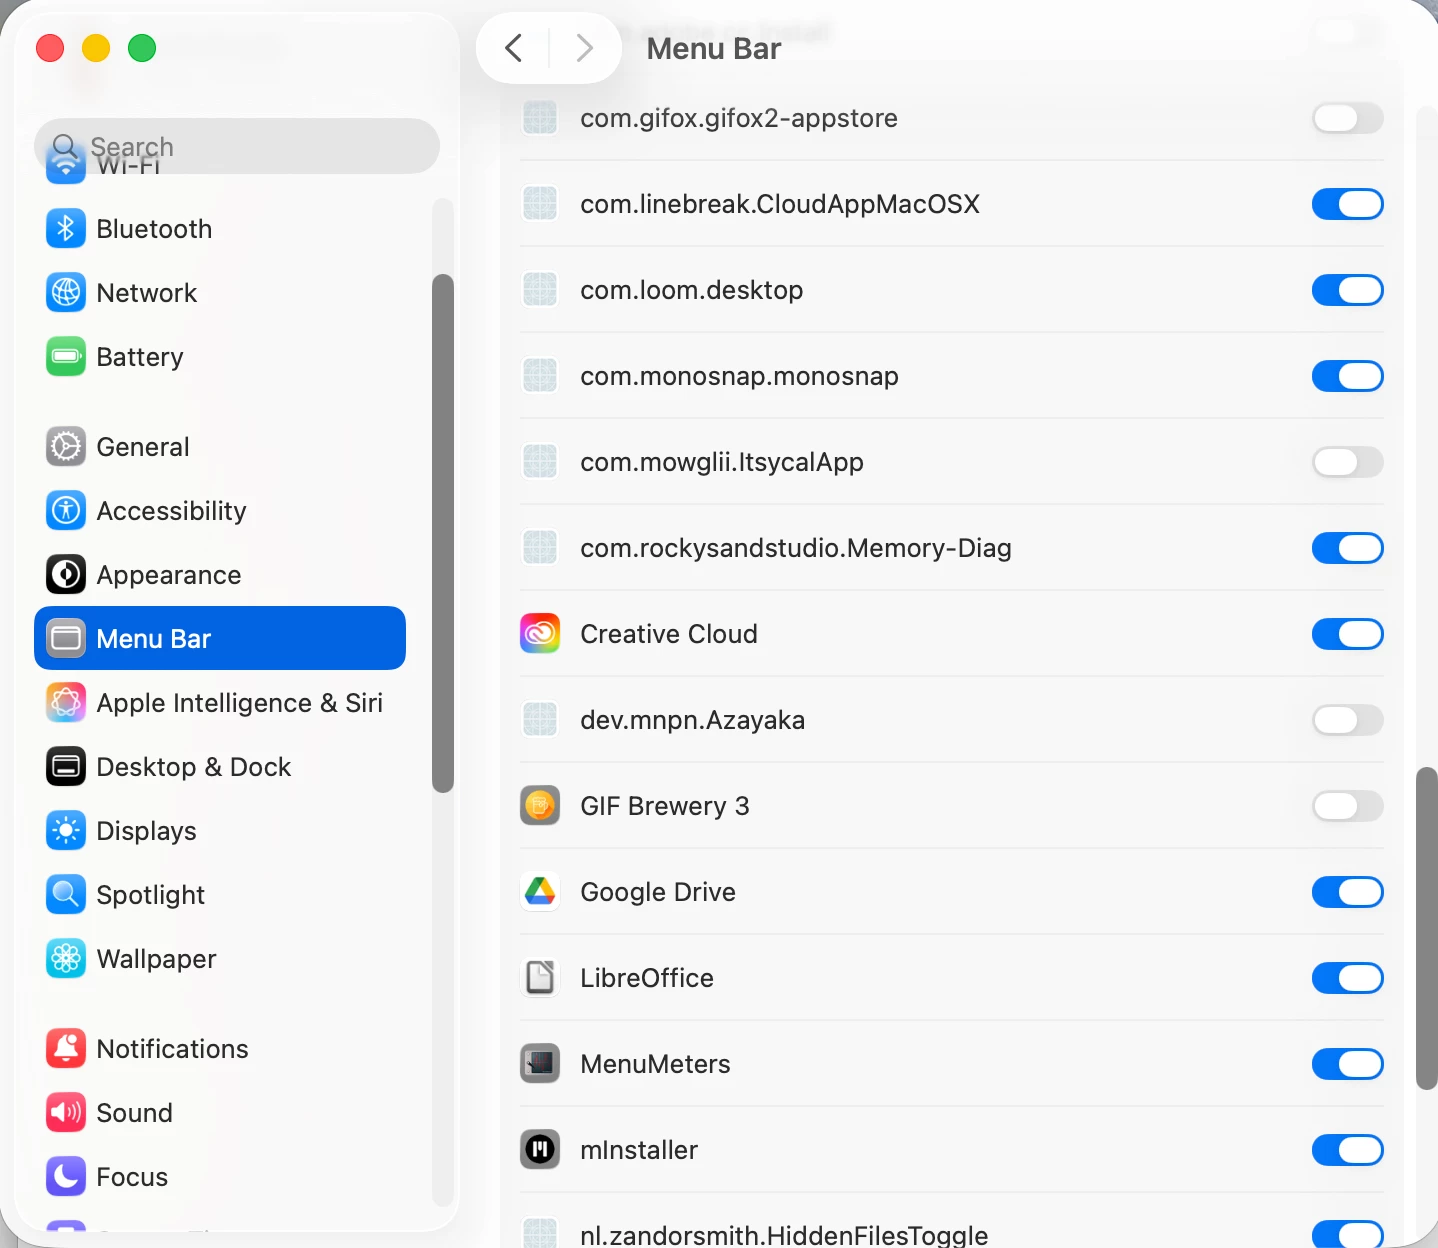Go to Notifications settings
The width and height of the screenshot is (1438, 1248).
(x=220, y=1049)
